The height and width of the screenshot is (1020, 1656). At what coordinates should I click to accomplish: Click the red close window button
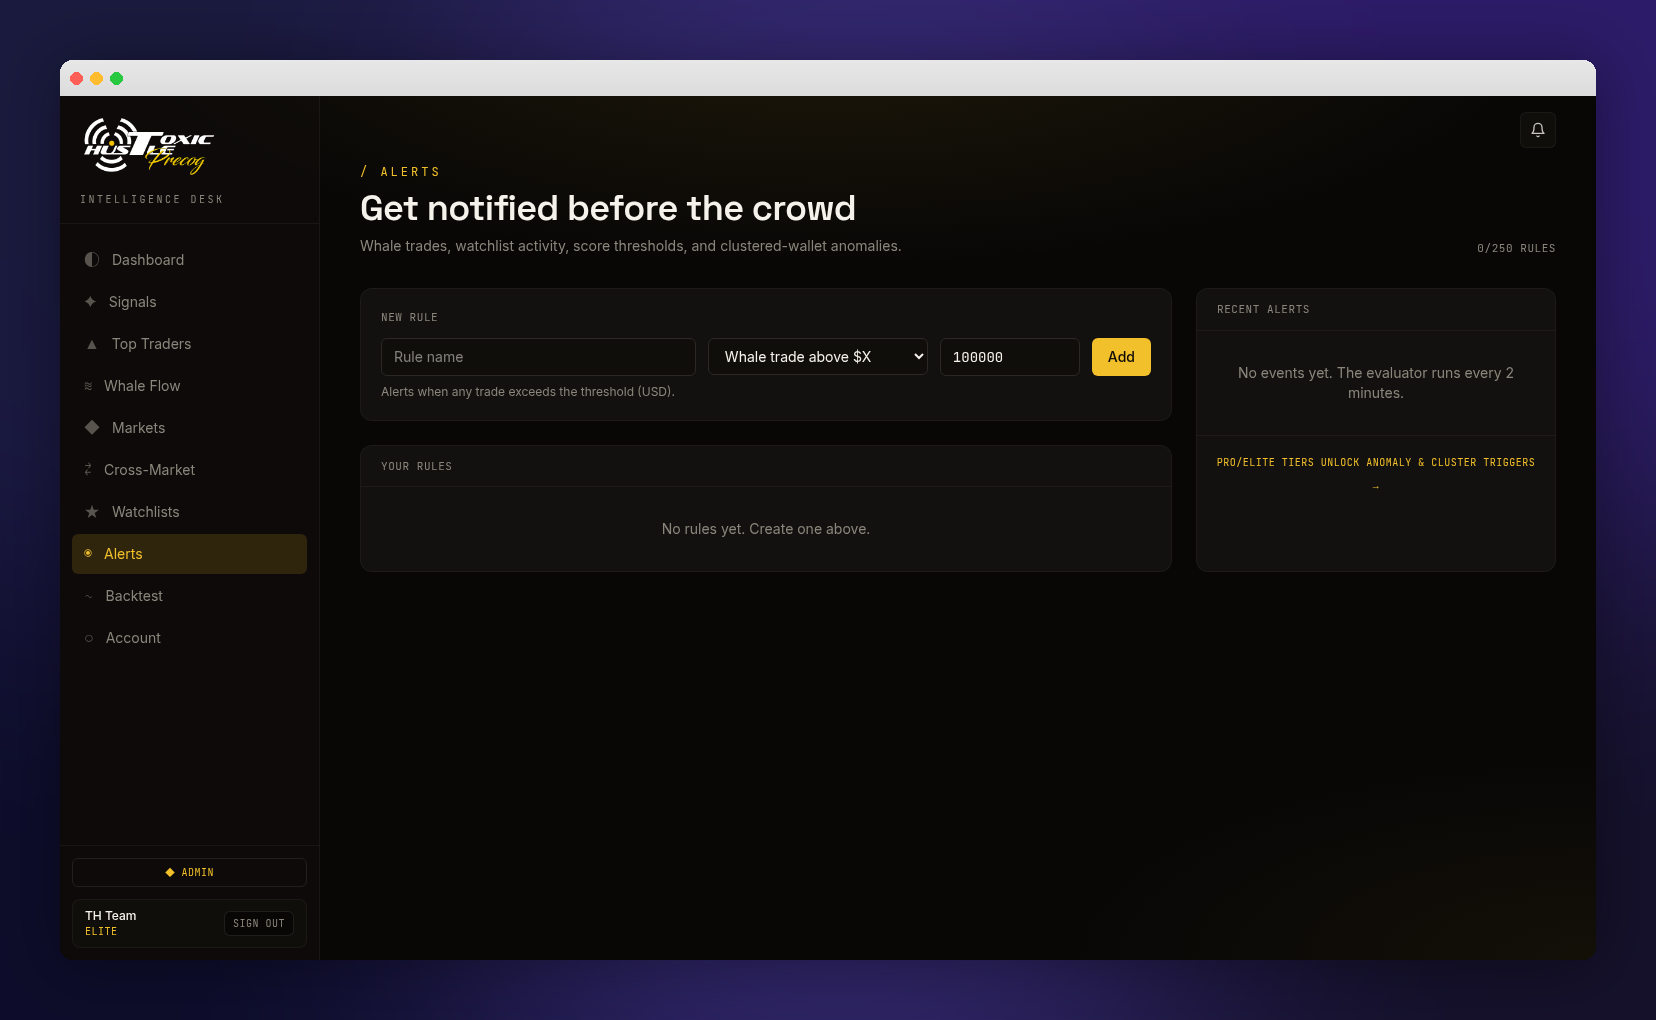click(x=76, y=78)
